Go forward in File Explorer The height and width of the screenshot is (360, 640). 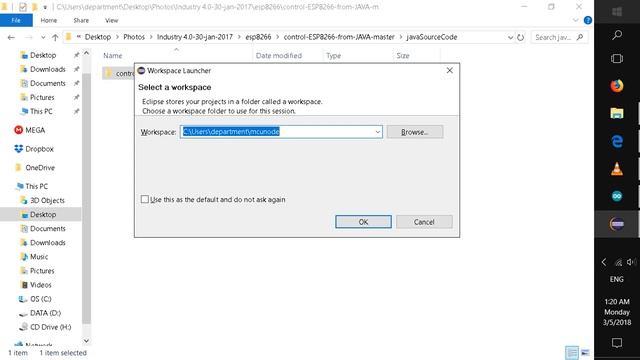28,37
